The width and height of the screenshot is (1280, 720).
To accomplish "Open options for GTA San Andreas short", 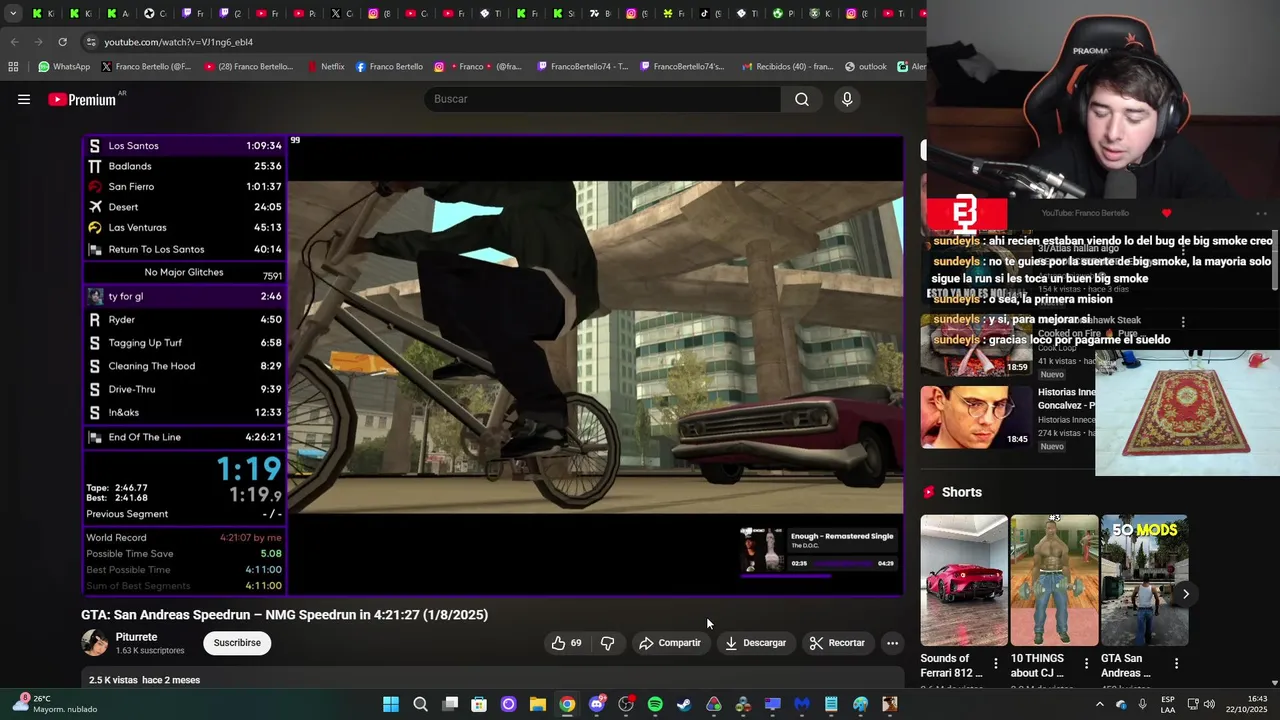I will [1176, 663].
